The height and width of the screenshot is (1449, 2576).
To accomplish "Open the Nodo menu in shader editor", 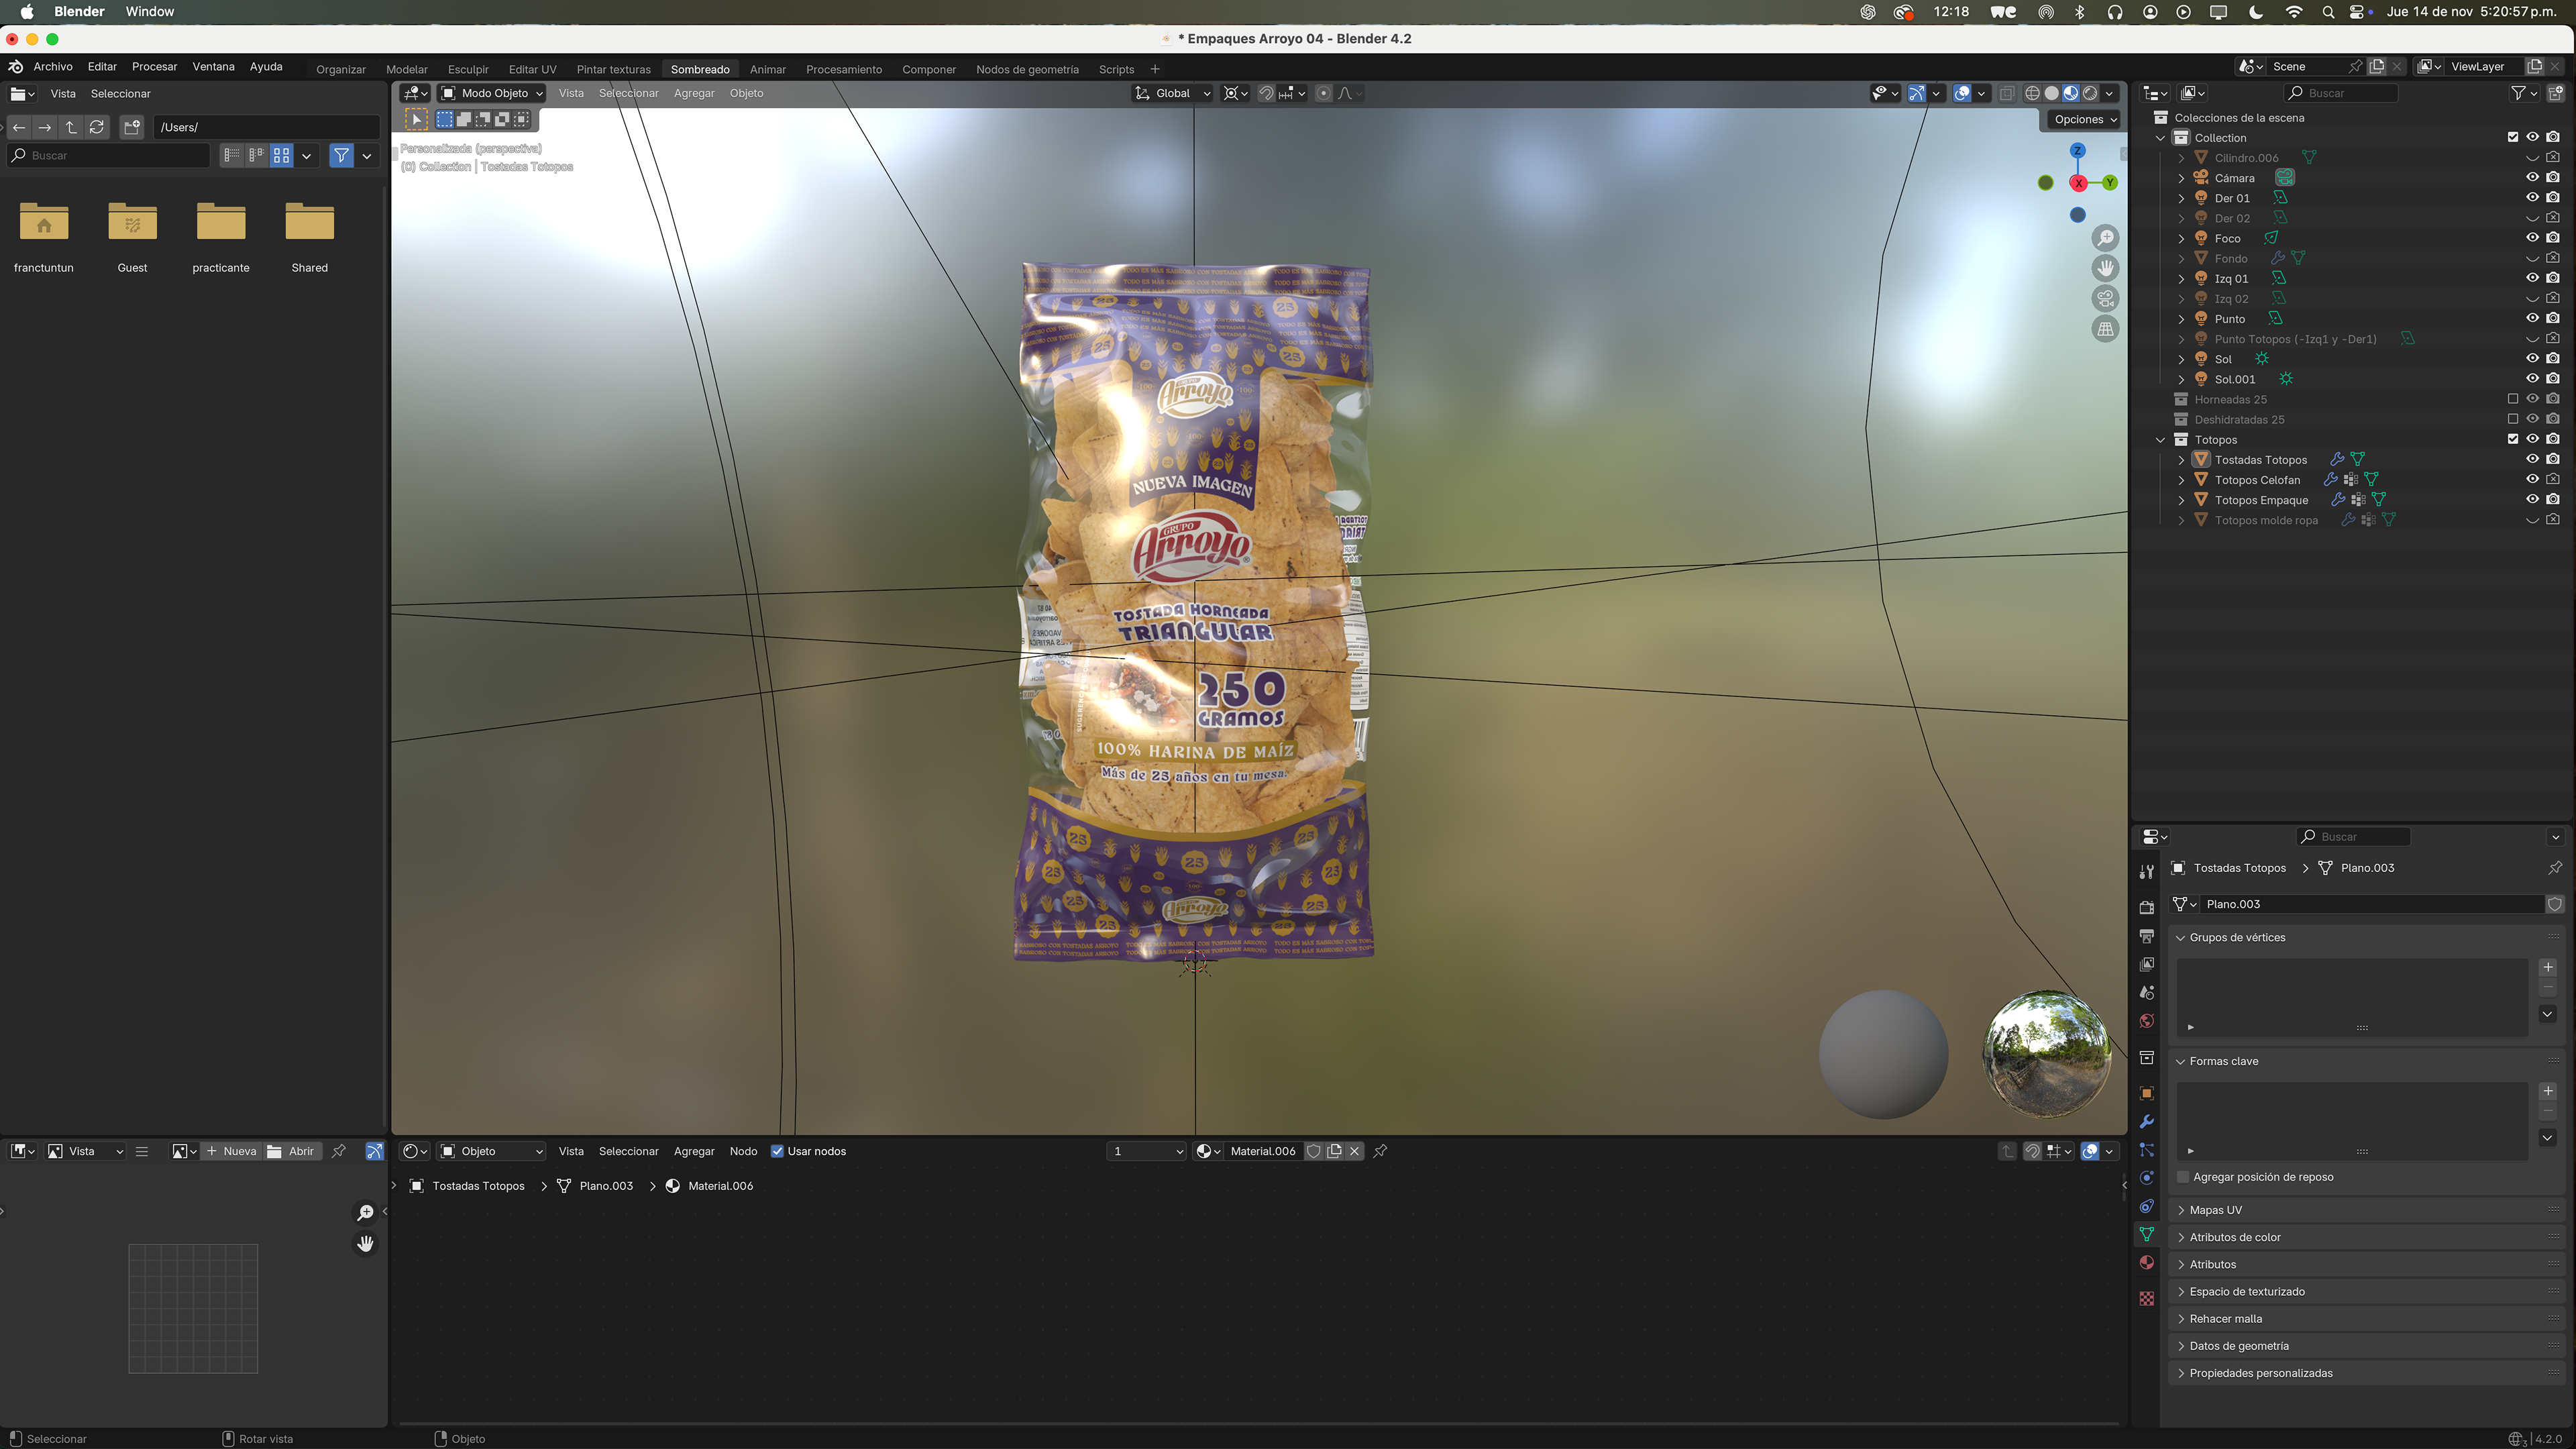I will pos(743,1151).
